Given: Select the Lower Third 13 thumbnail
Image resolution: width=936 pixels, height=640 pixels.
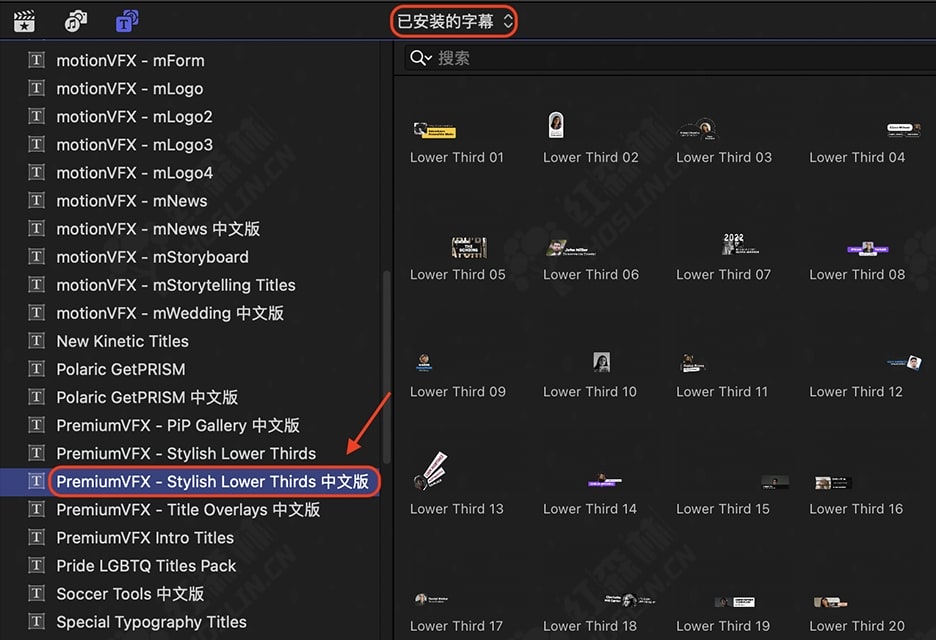Looking at the screenshot, I should pos(431,471).
